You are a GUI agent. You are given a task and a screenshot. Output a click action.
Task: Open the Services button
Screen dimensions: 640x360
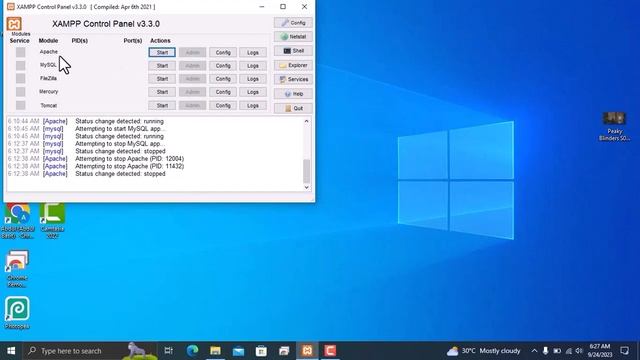[x=293, y=79]
